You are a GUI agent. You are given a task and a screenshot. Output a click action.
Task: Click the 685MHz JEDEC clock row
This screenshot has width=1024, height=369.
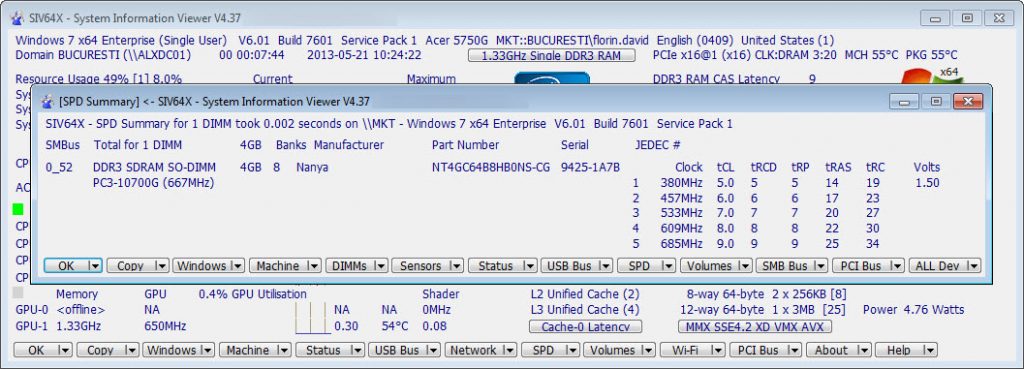756,244
